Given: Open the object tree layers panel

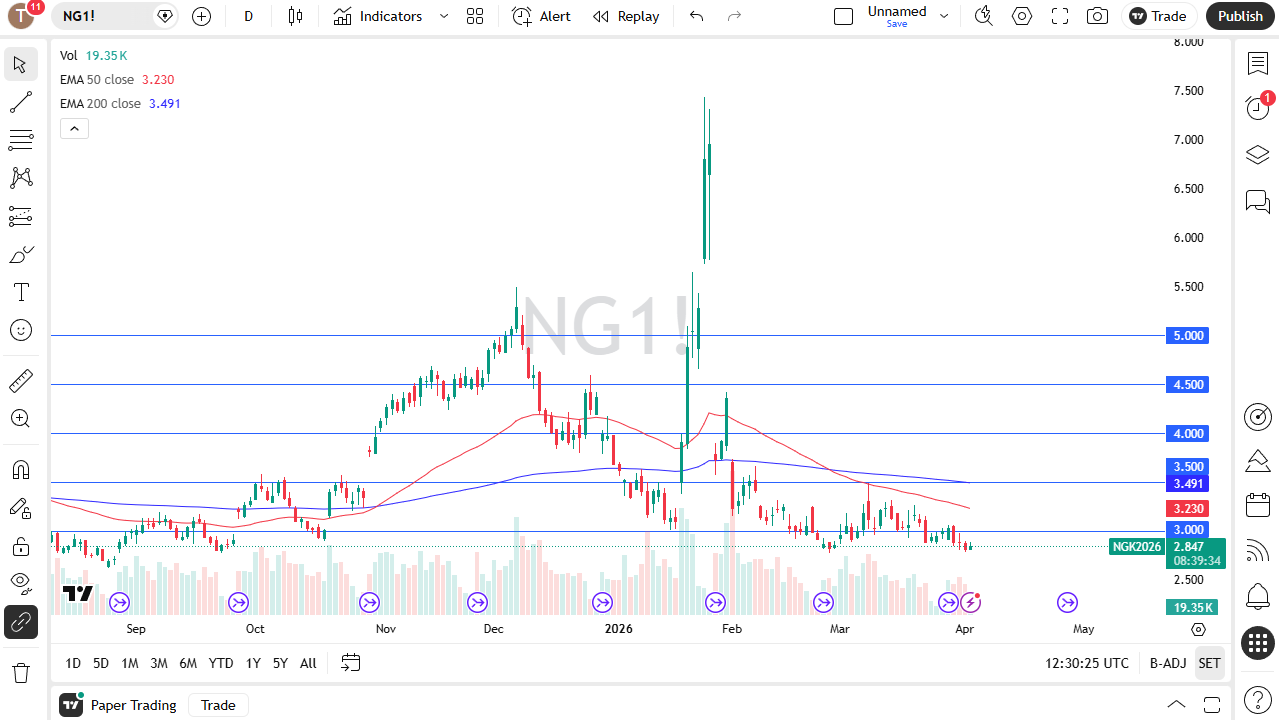Looking at the screenshot, I should click(1258, 155).
